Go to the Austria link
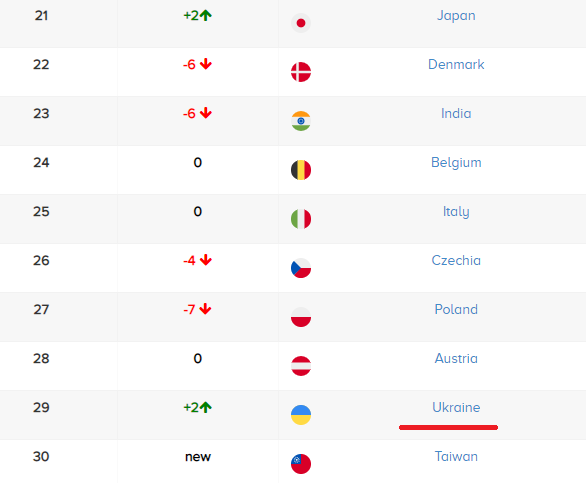 456,359
